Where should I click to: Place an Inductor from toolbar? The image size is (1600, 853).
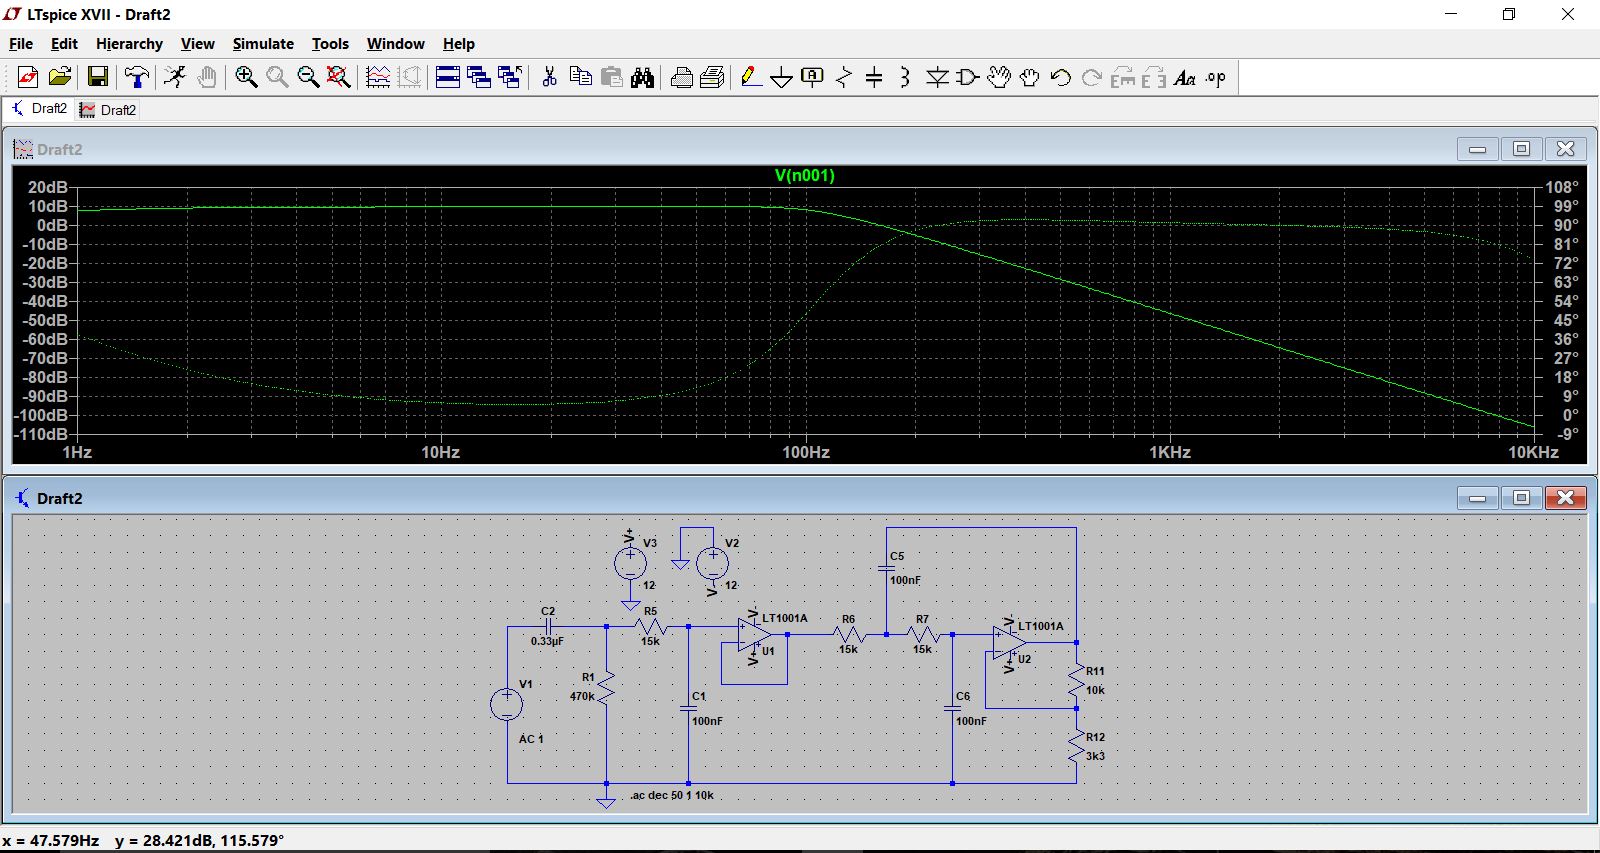coord(905,77)
